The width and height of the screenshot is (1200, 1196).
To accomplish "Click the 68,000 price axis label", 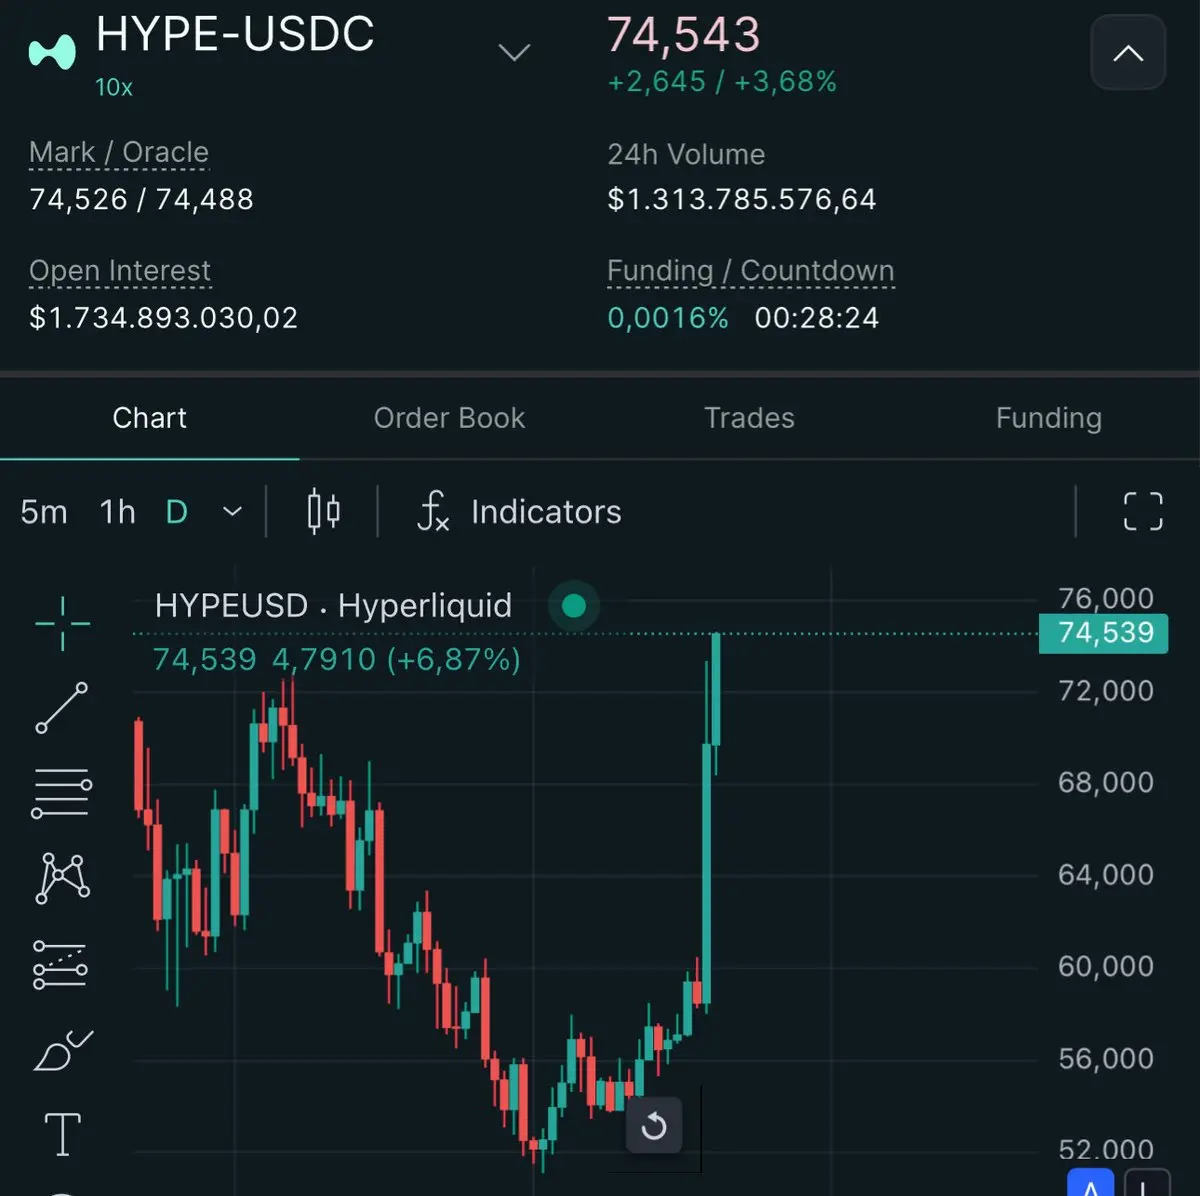I will [1106, 783].
